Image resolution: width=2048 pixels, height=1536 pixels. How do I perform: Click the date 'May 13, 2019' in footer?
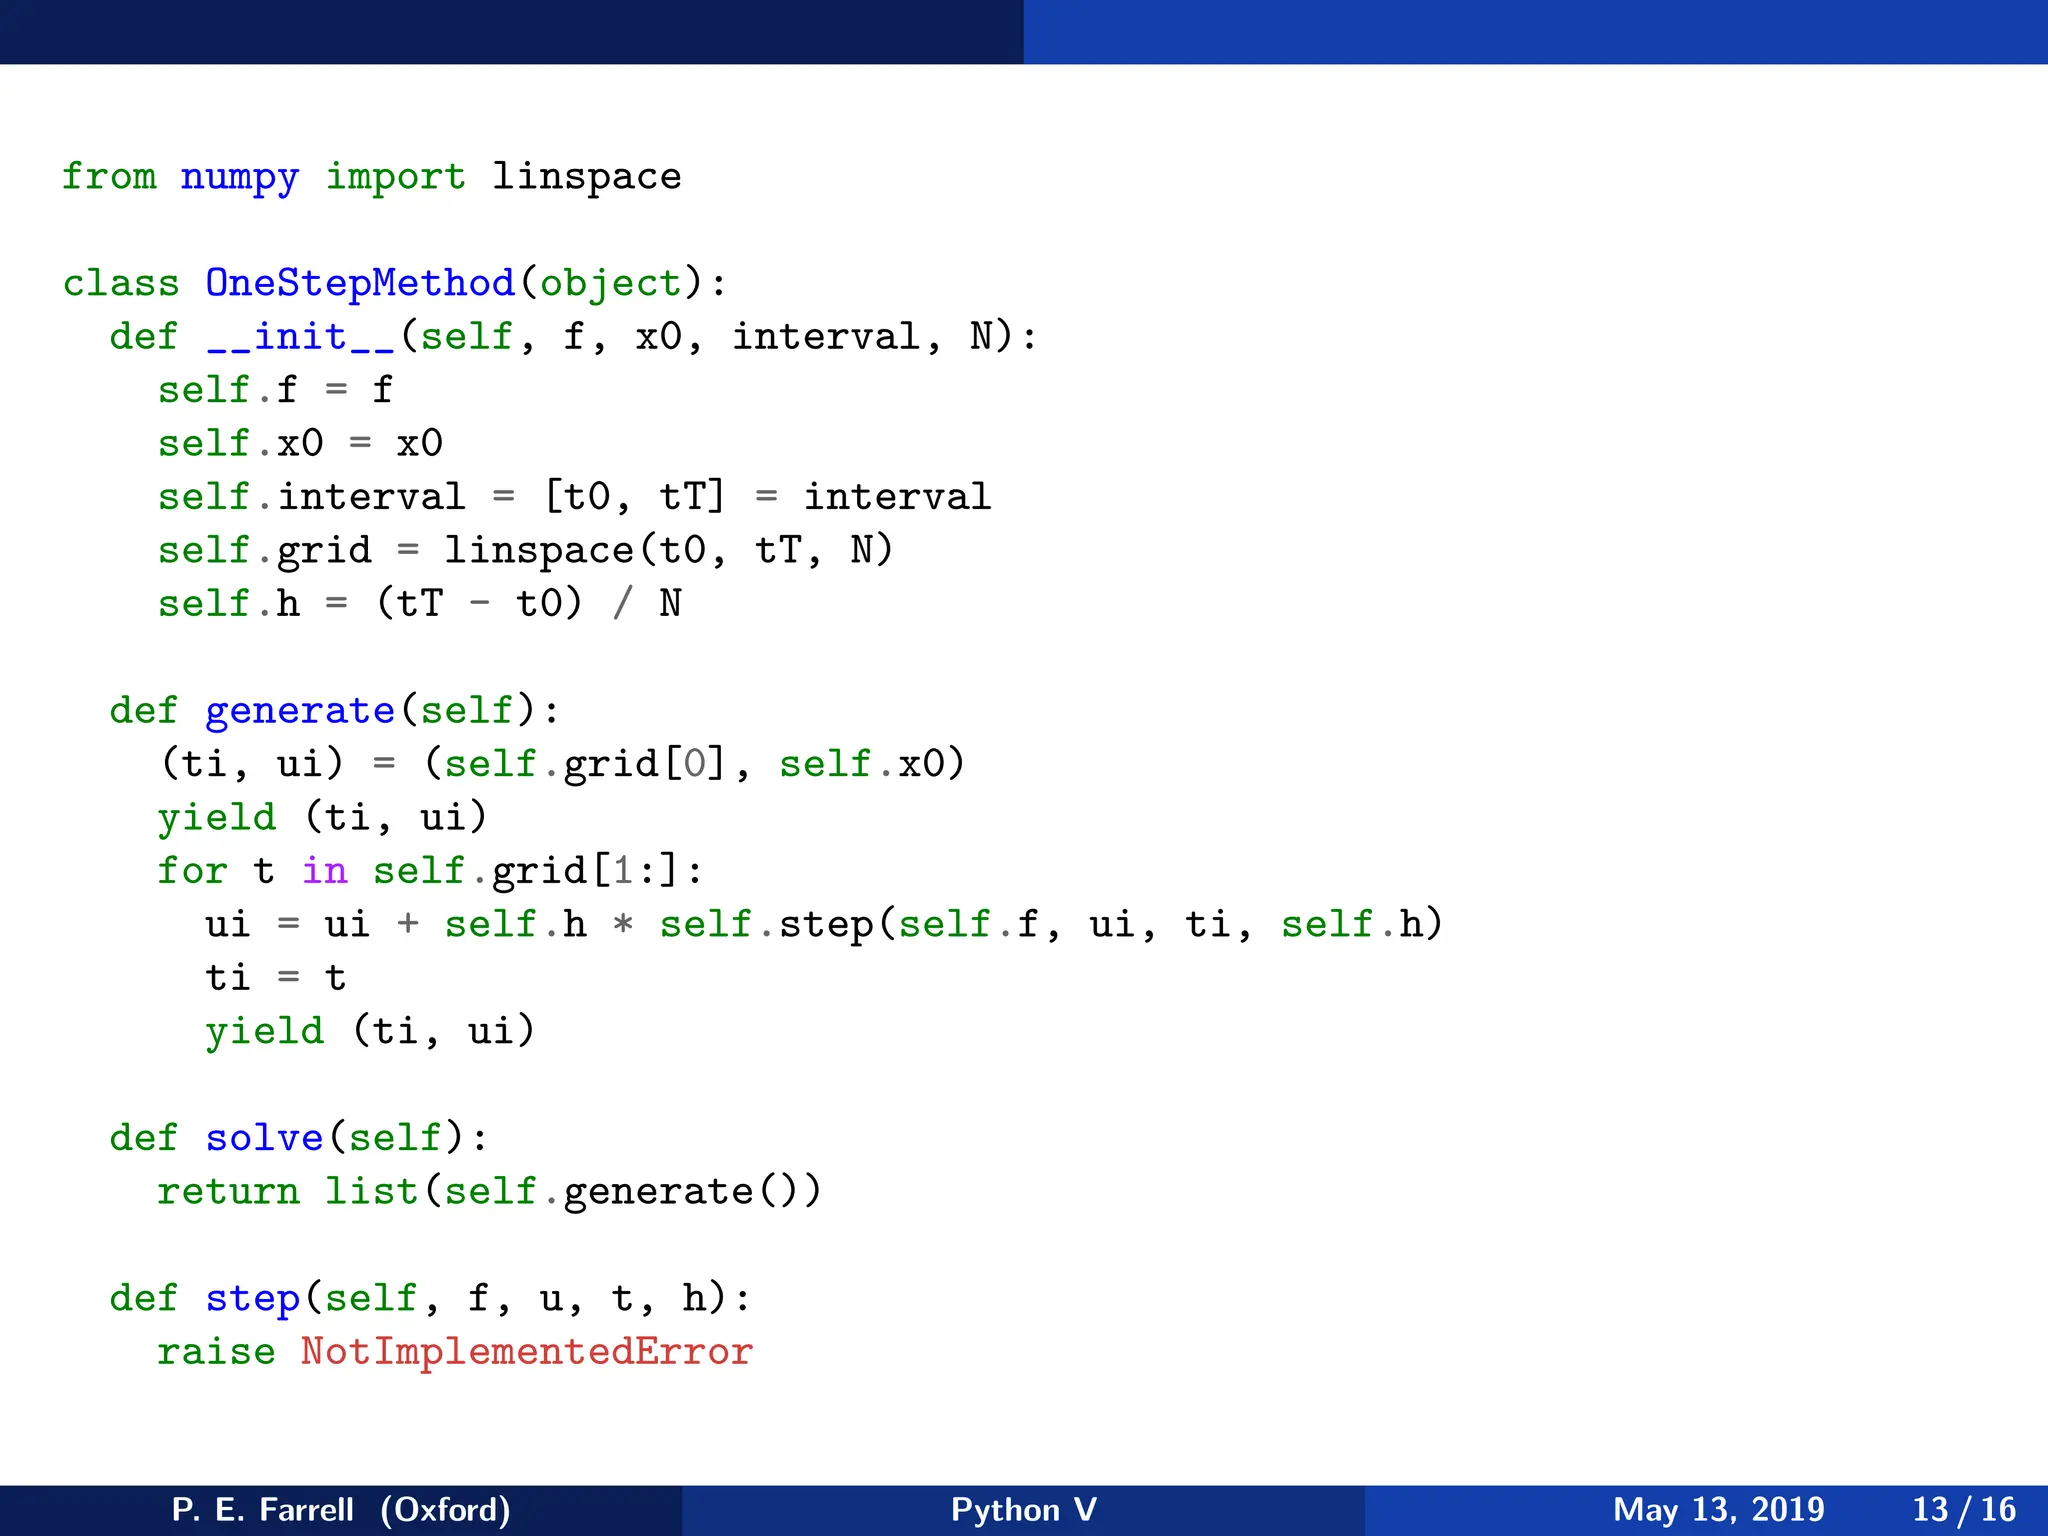pos(1719,1510)
